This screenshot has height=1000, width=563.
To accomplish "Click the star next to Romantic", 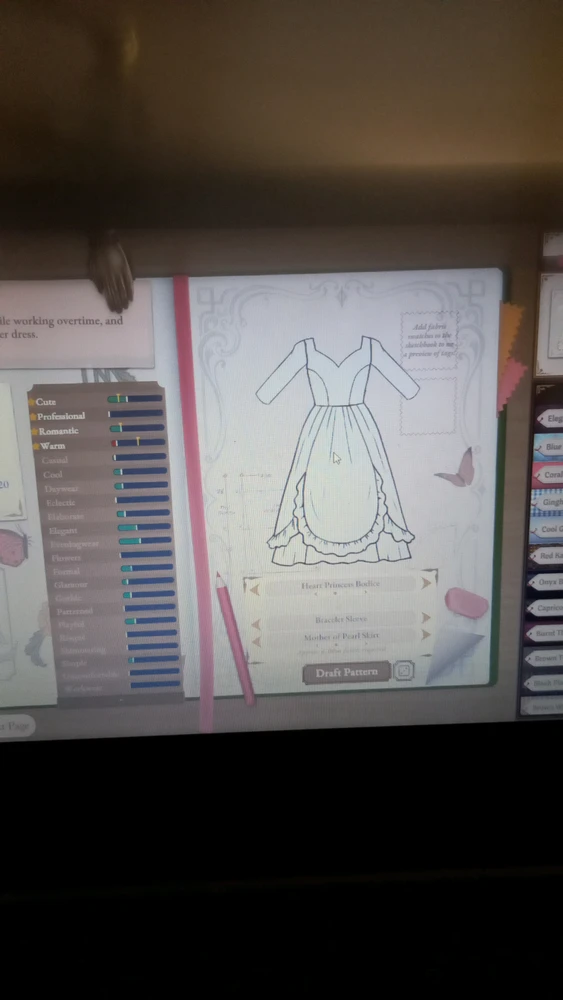I will click(34, 431).
